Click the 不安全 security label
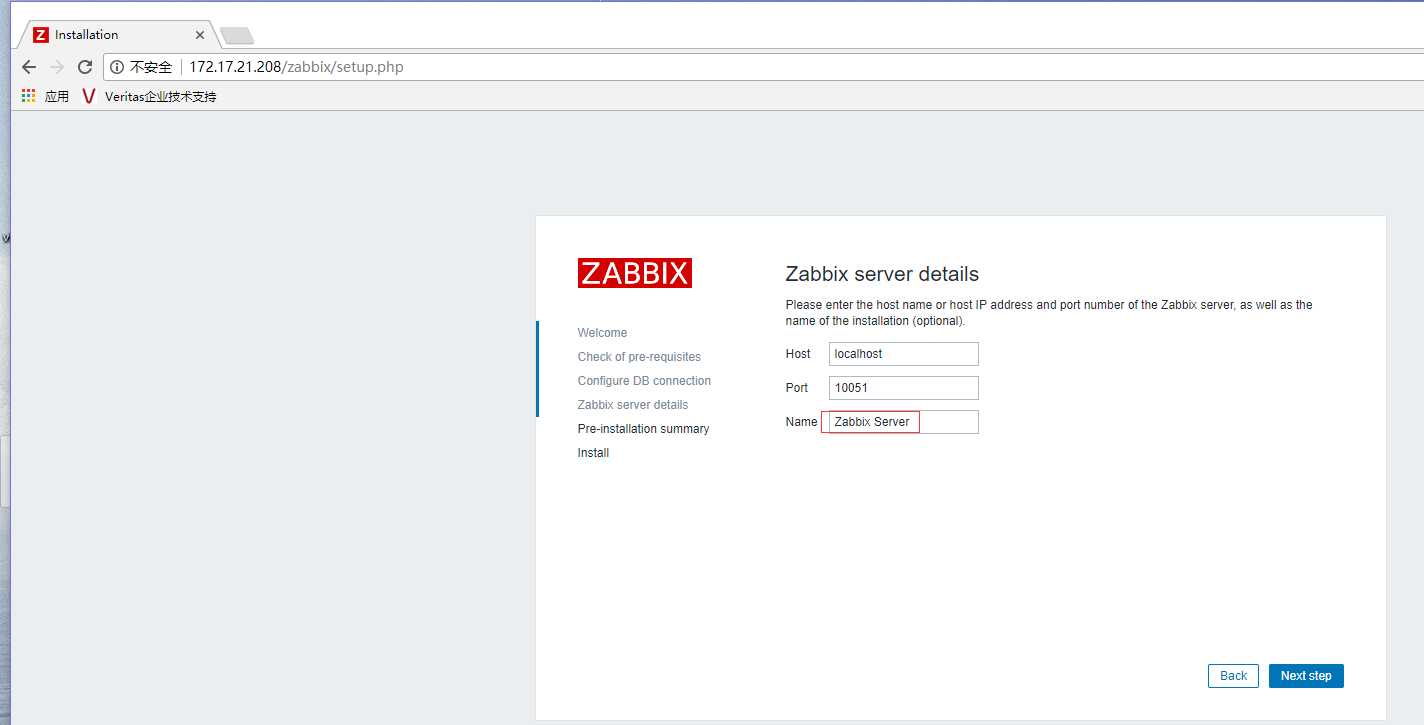 pyautogui.click(x=151, y=67)
